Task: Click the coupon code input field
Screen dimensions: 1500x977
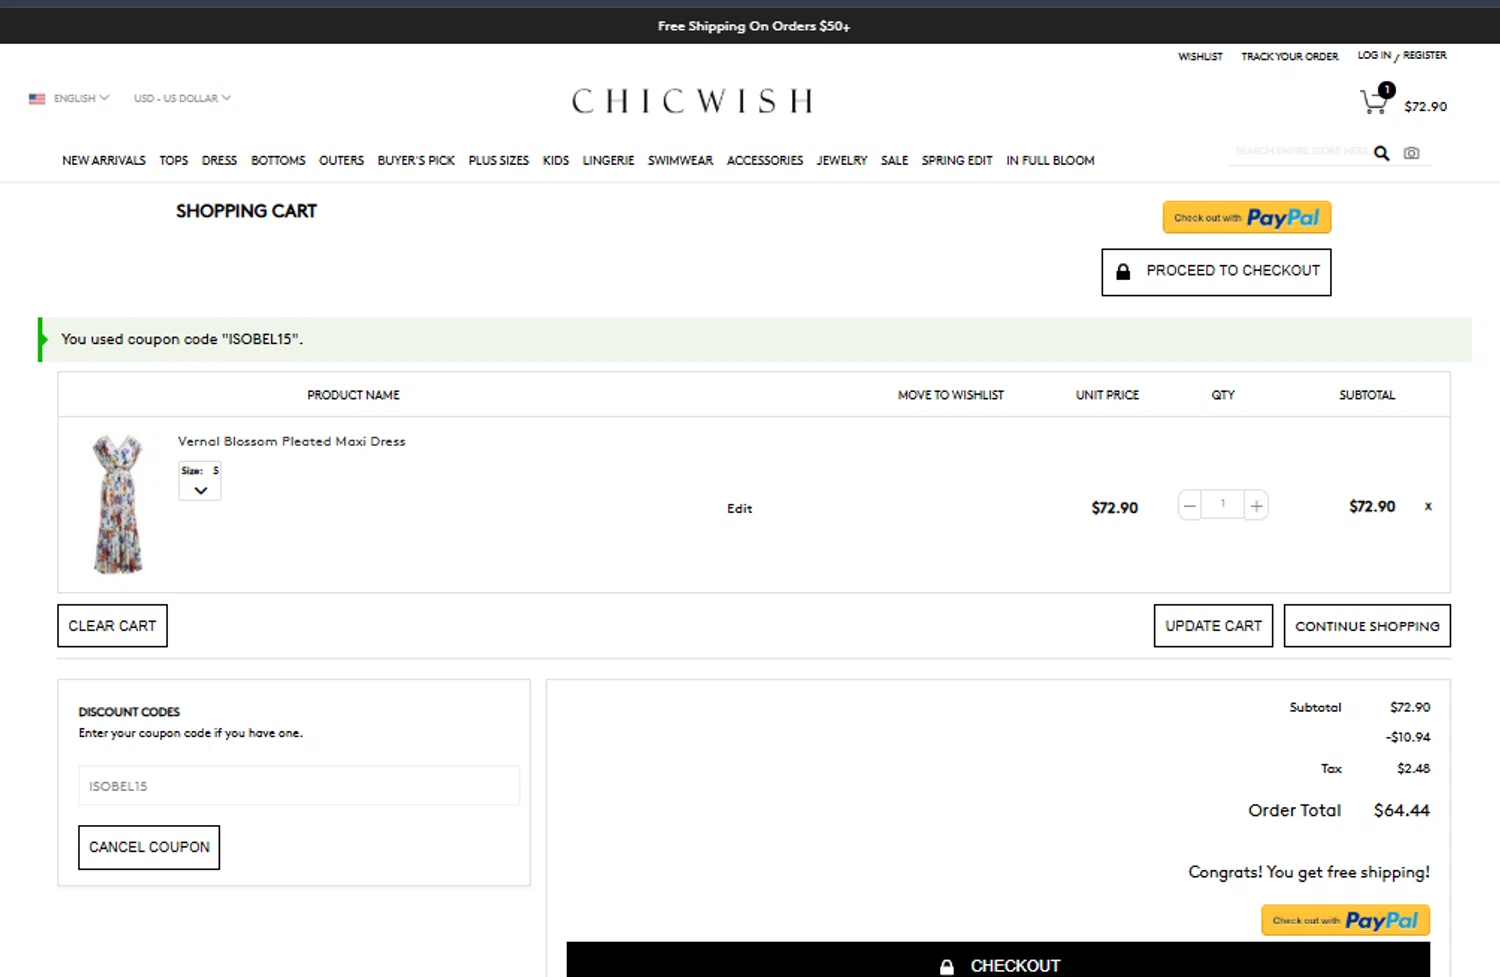Action: point(299,786)
